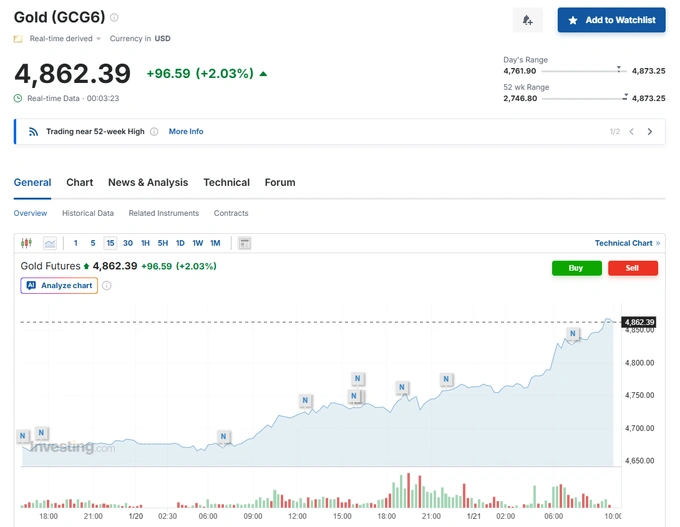Image resolution: width=680 pixels, height=527 pixels.
Task: Open the chart news/calendar overlay icon
Action: tap(244, 243)
